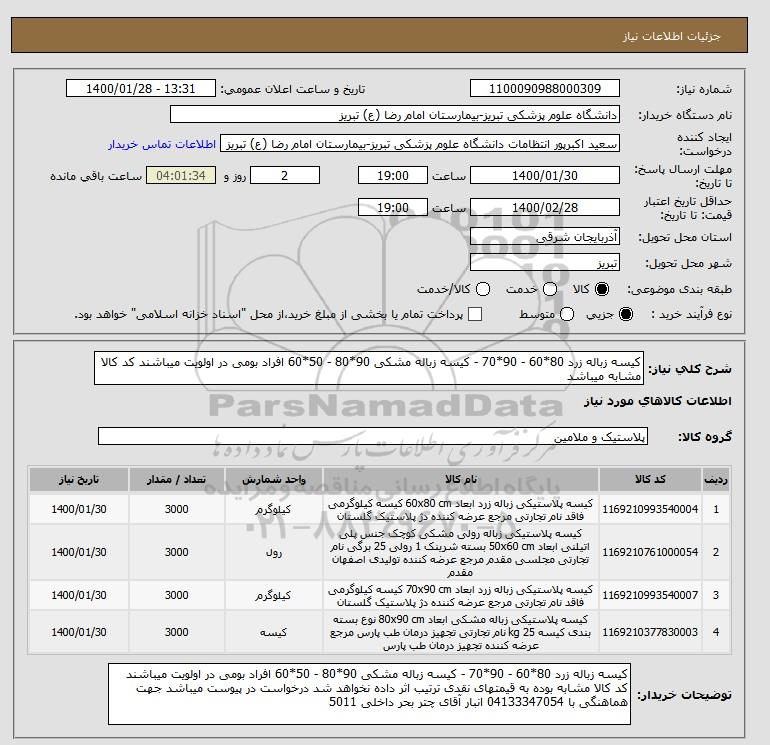Click the 80x90 cm black bag item name
Screen dimensions: 770x745
[461, 633]
